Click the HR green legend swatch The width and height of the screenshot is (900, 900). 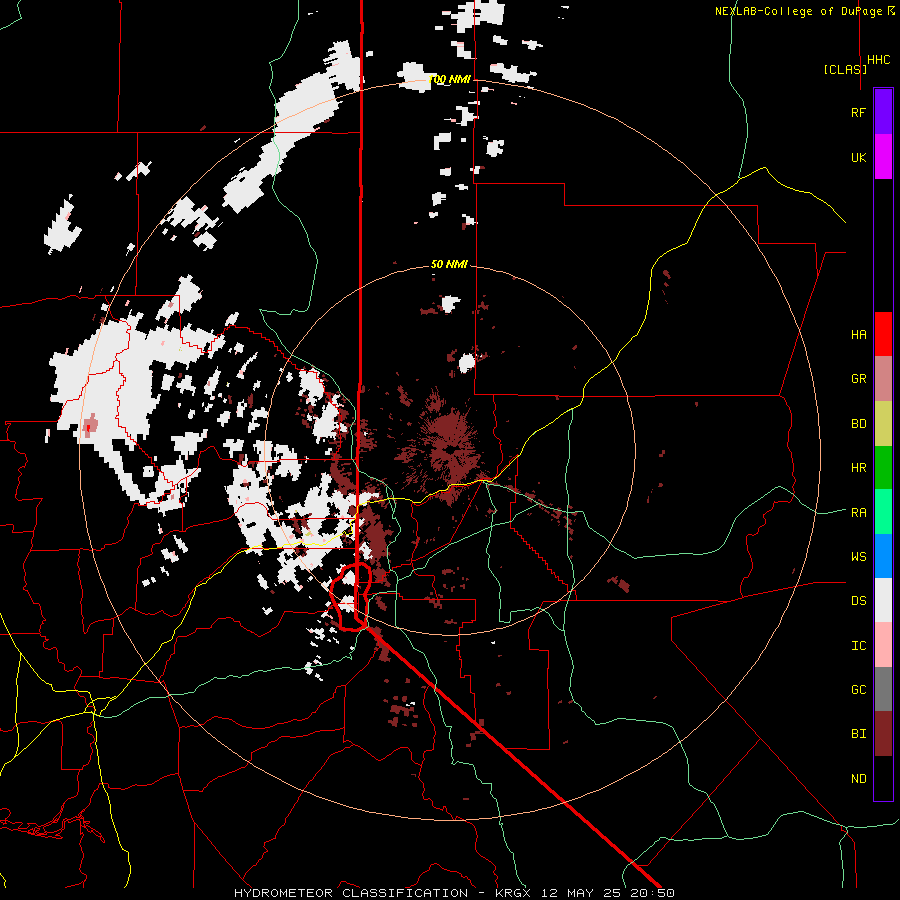point(883,468)
